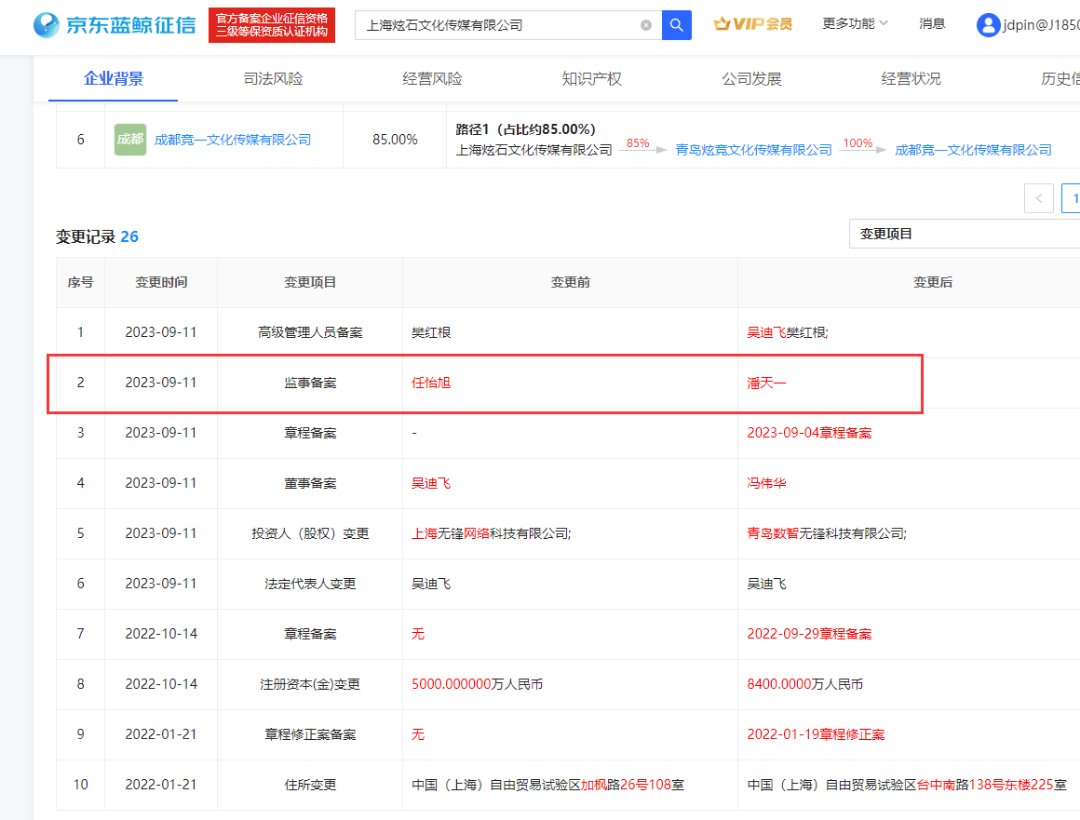Click 2023-09-04章程备案 entry
This screenshot has width=1080, height=820.
[x=809, y=433]
